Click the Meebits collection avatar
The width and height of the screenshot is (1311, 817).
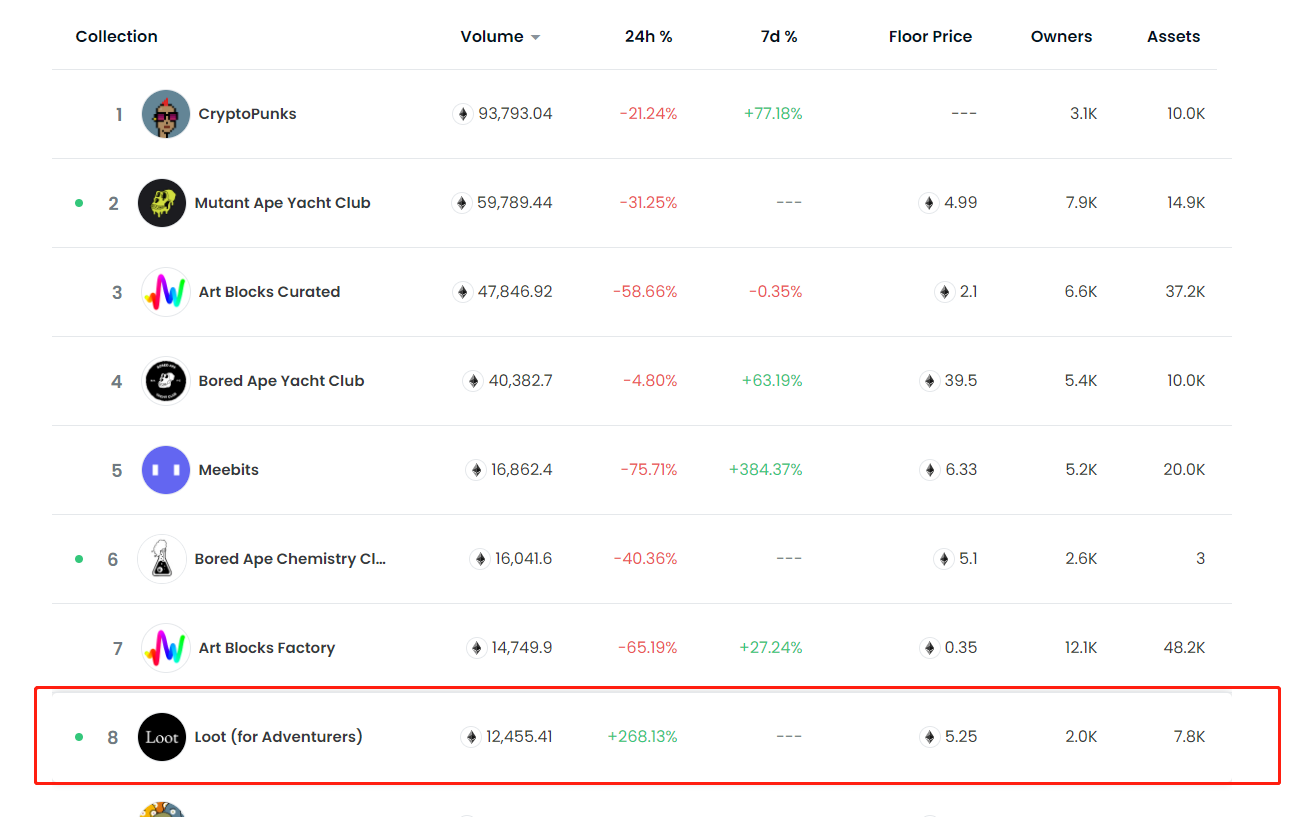[x=166, y=470]
